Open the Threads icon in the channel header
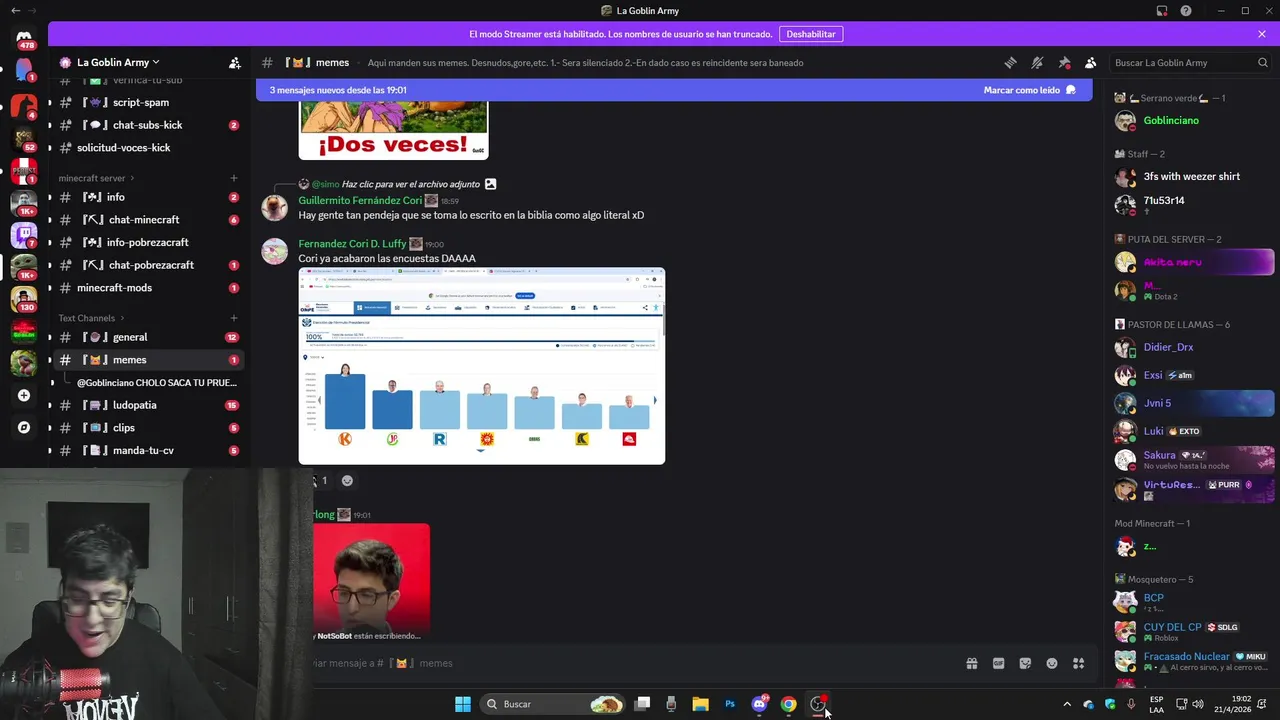This screenshot has height=720, width=1280. (1010, 62)
